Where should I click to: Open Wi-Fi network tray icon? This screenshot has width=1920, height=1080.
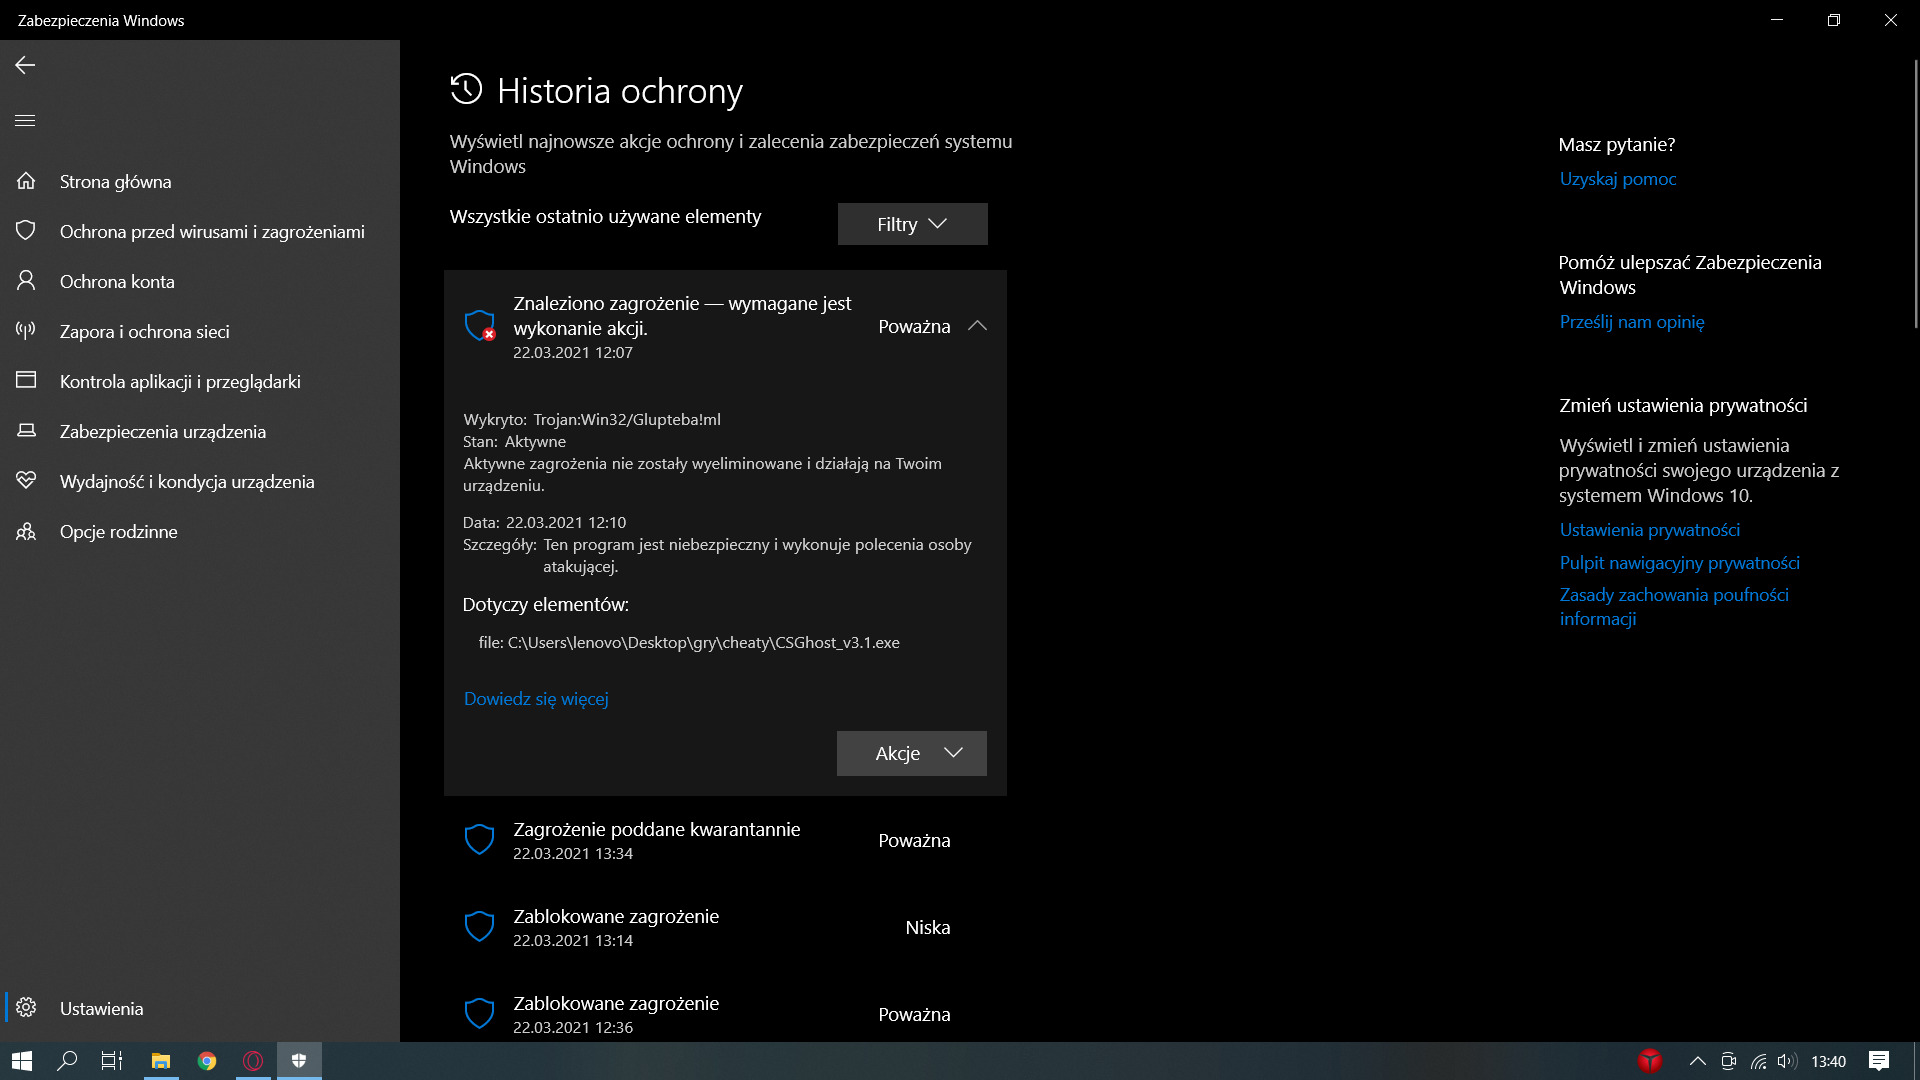point(1758,1061)
